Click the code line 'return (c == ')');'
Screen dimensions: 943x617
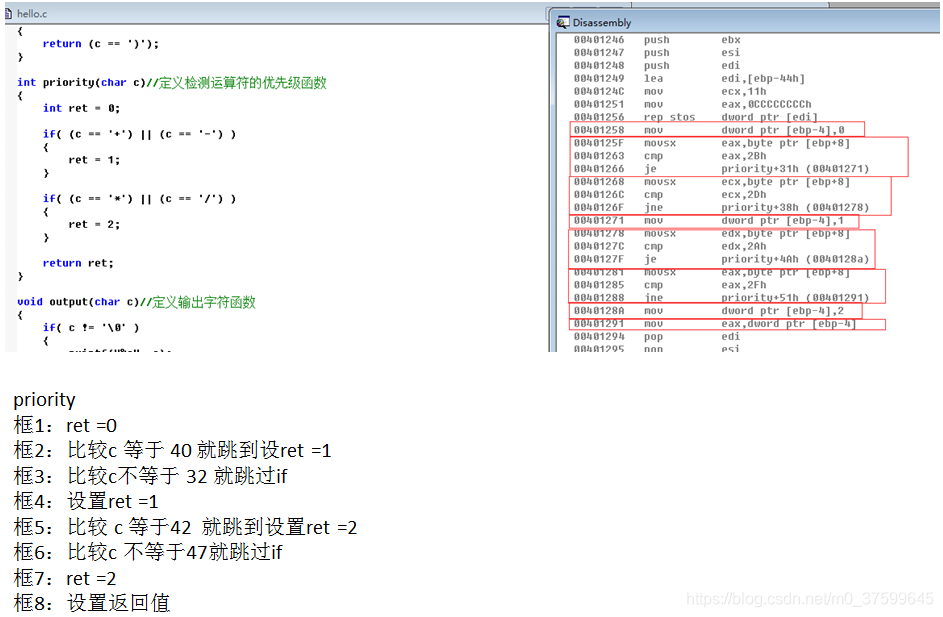pos(100,44)
